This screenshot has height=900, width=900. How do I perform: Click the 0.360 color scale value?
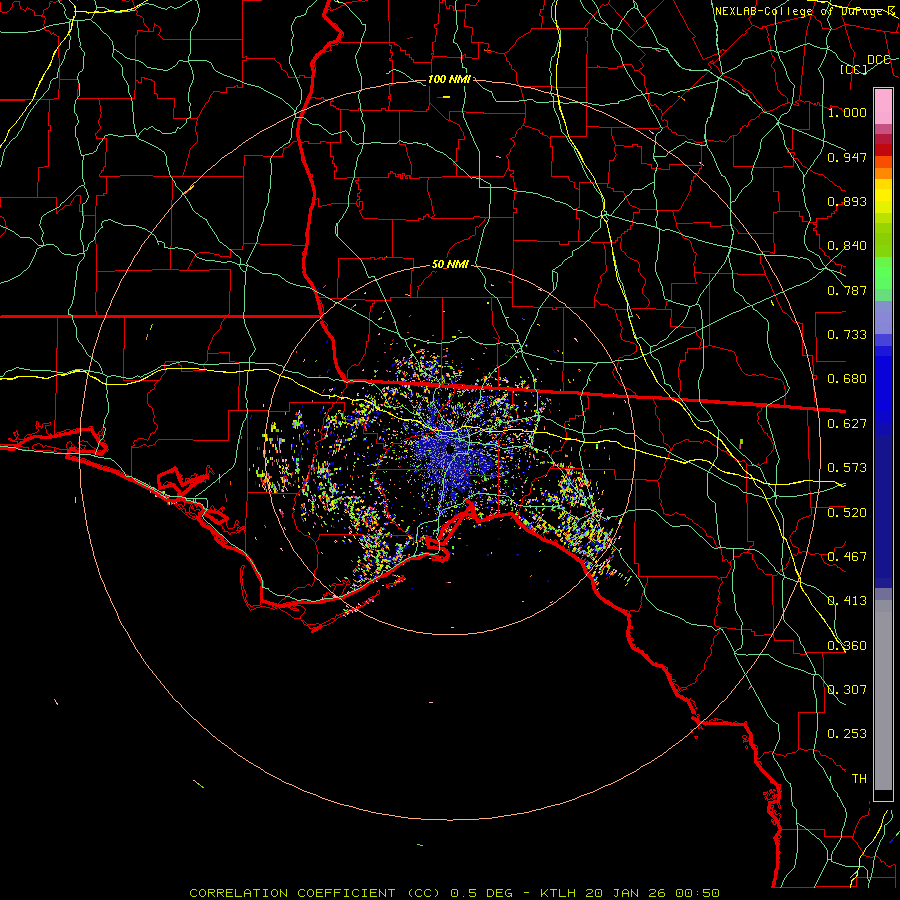[847, 646]
